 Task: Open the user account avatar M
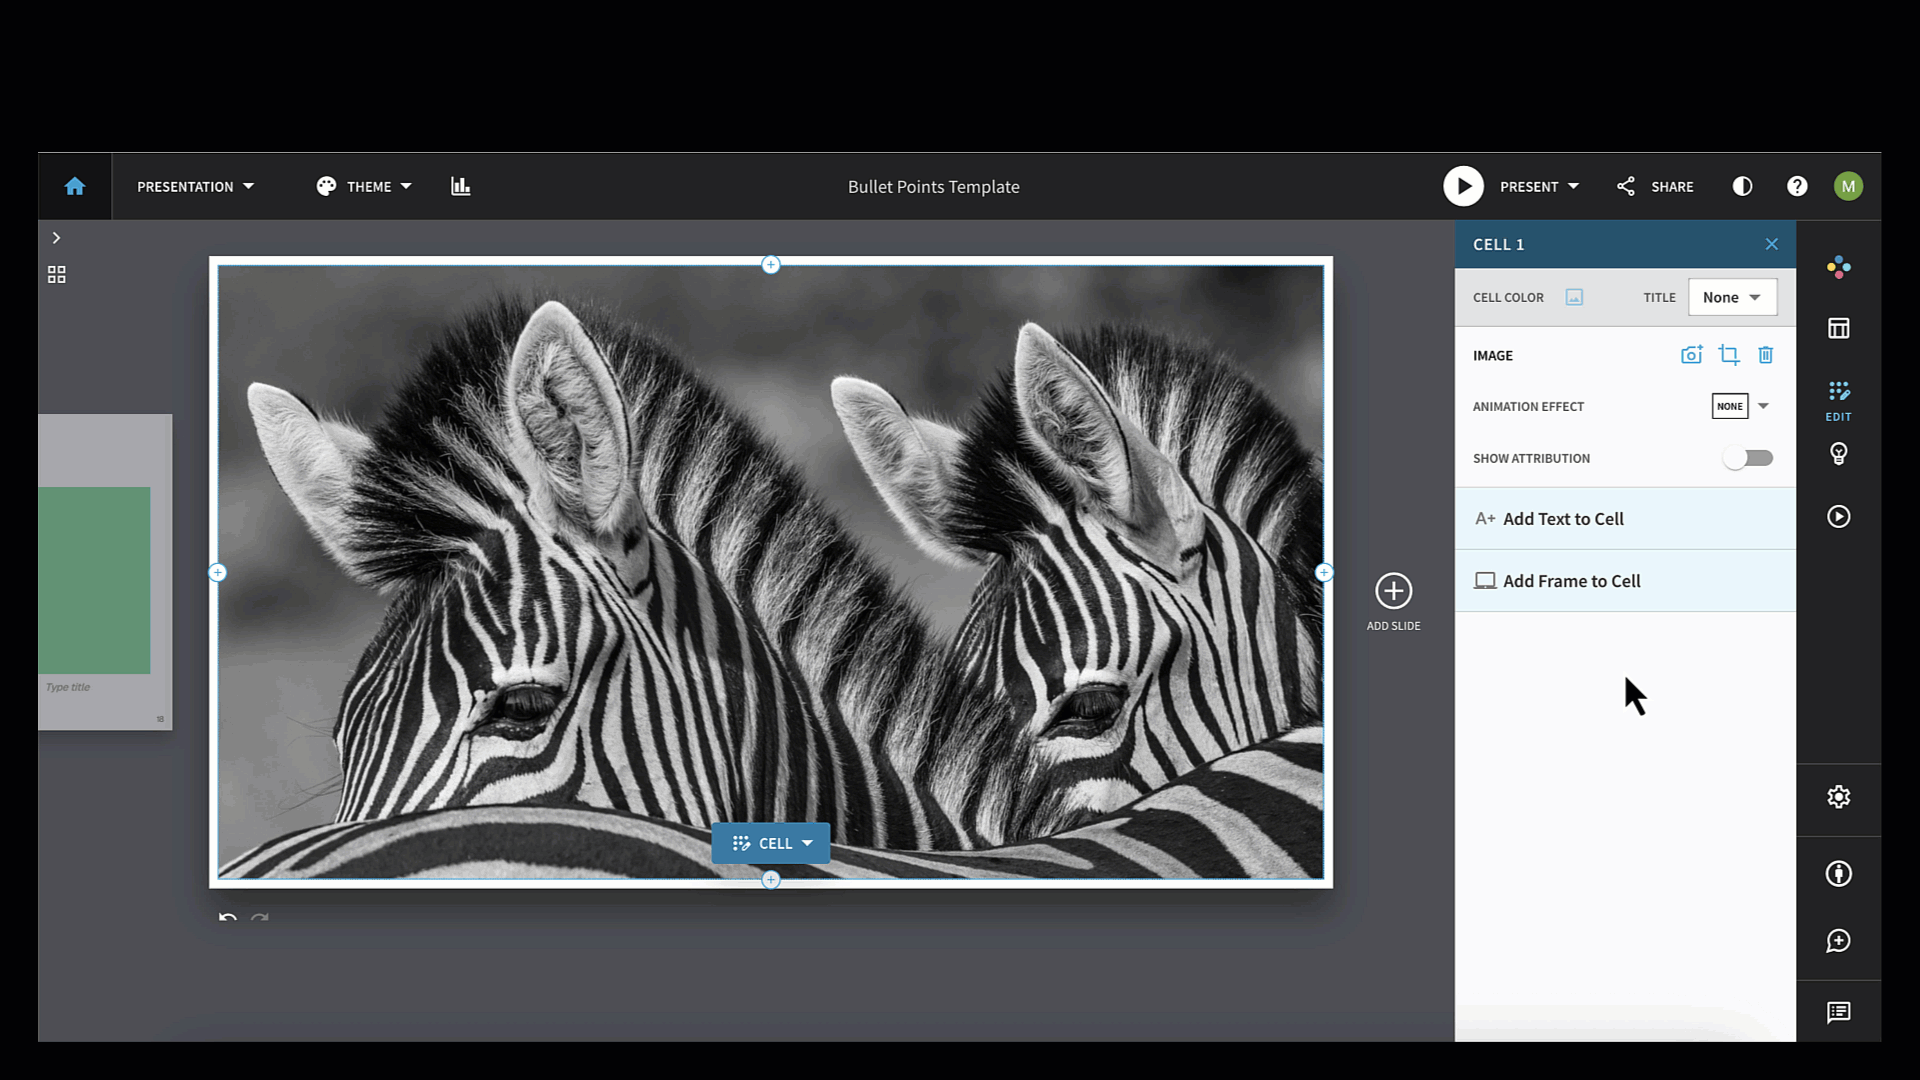[x=1848, y=186]
